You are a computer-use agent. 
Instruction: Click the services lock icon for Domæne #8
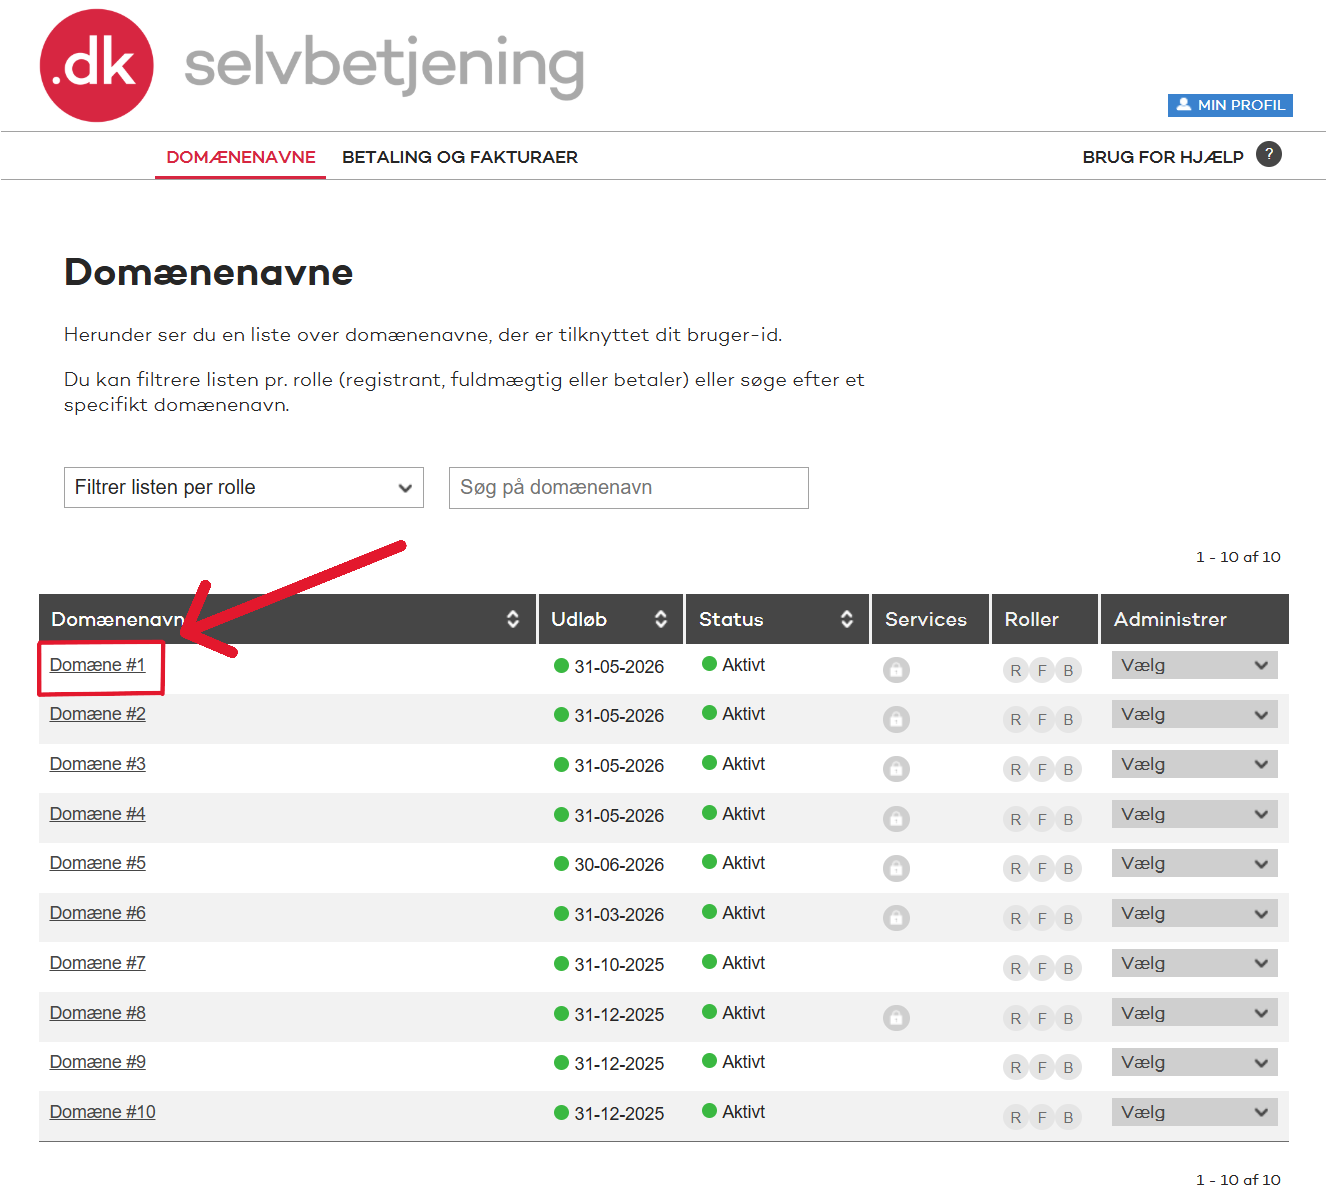[x=896, y=1018]
